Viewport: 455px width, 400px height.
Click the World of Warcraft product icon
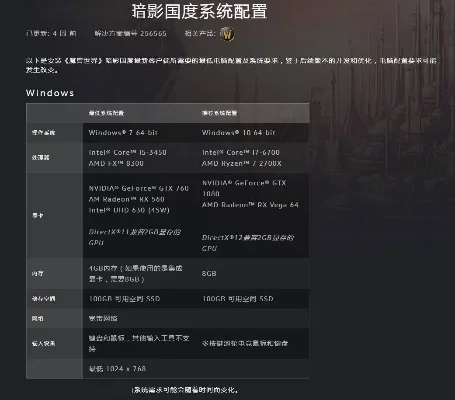click(228, 34)
